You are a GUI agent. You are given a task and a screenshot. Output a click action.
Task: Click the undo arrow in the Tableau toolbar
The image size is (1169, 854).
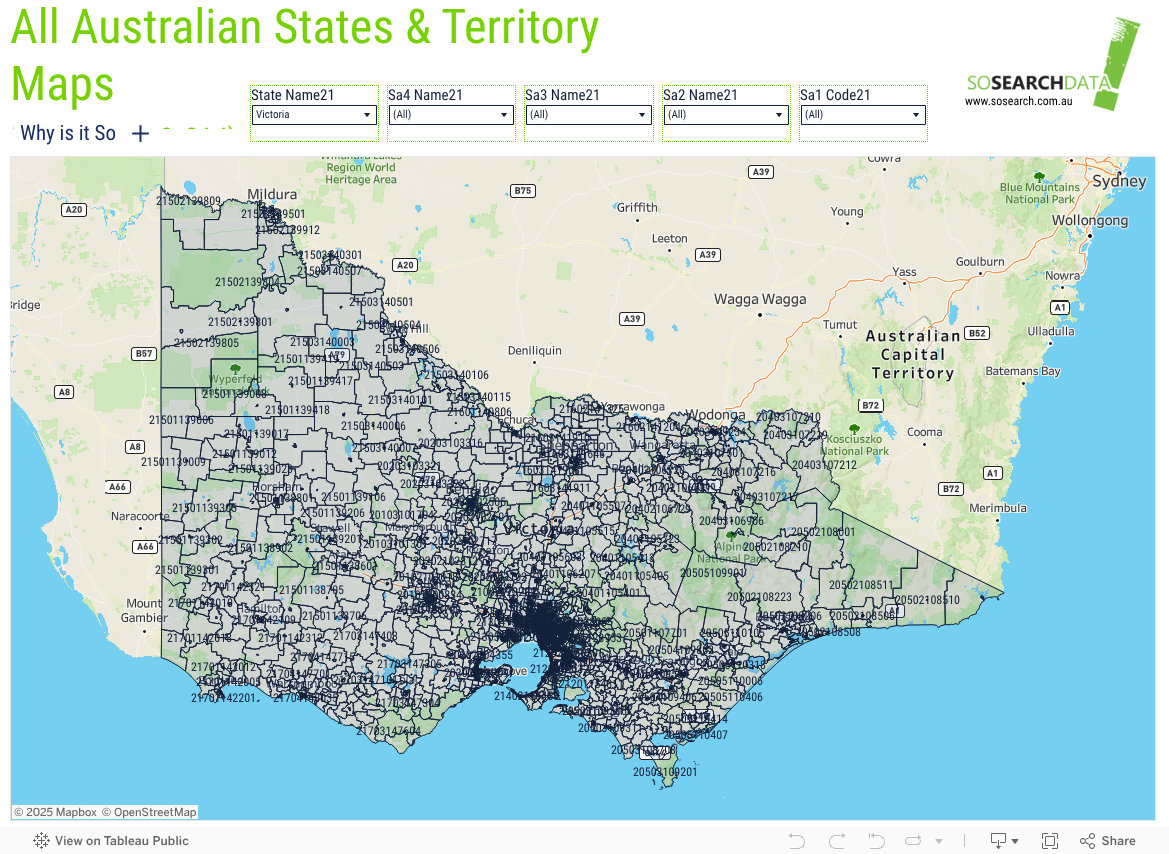coord(797,841)
